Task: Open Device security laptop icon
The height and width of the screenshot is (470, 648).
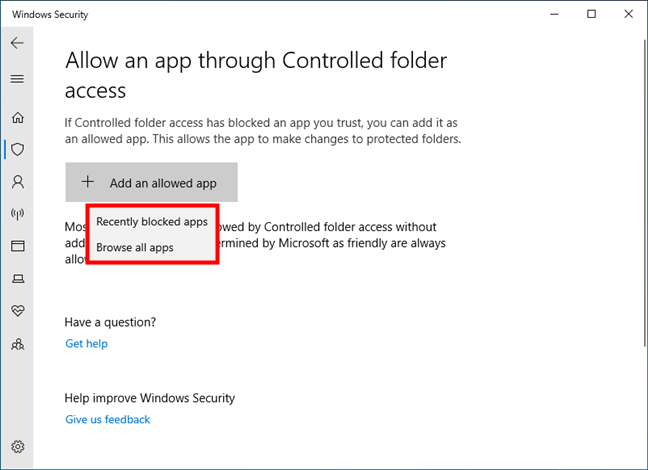Action: pyautogui.click(x=18, y=279)
